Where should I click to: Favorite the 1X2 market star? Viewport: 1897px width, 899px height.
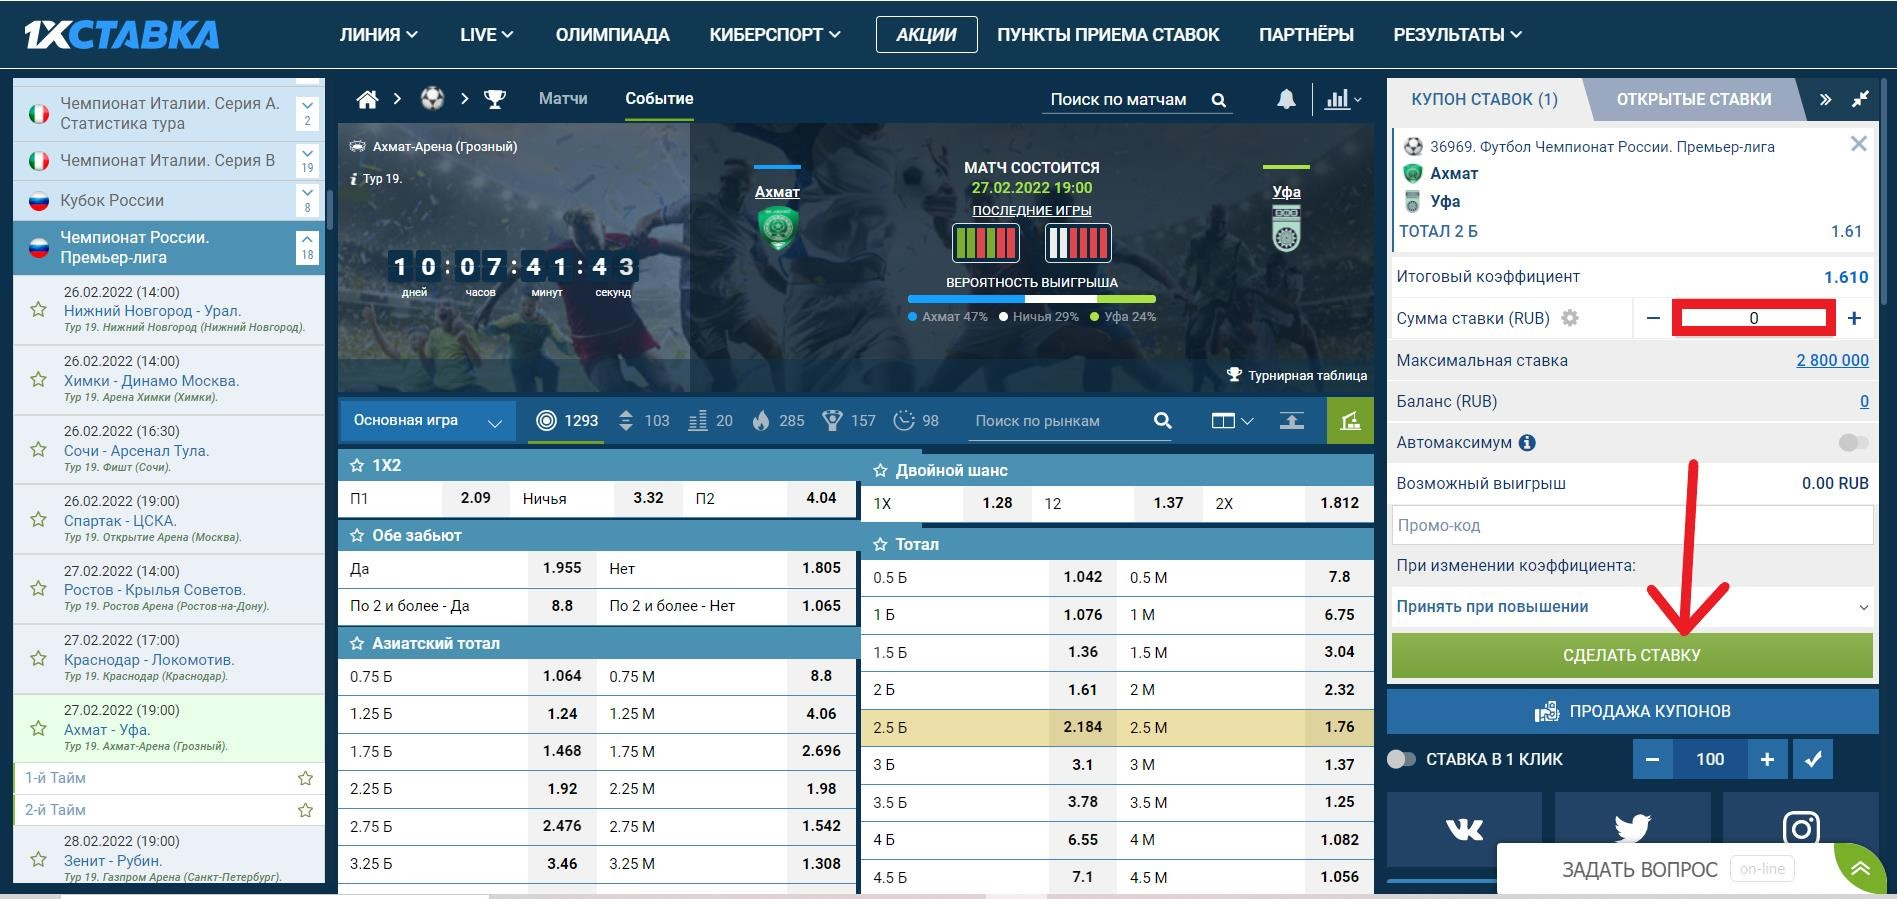point(356,466)
